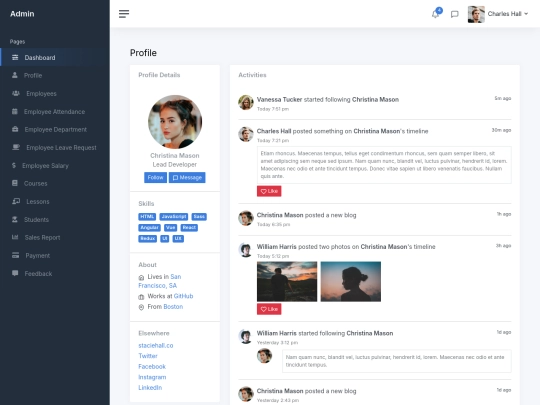Click the Sass skill tag
The image size is (540, 405).
(199, 217)
